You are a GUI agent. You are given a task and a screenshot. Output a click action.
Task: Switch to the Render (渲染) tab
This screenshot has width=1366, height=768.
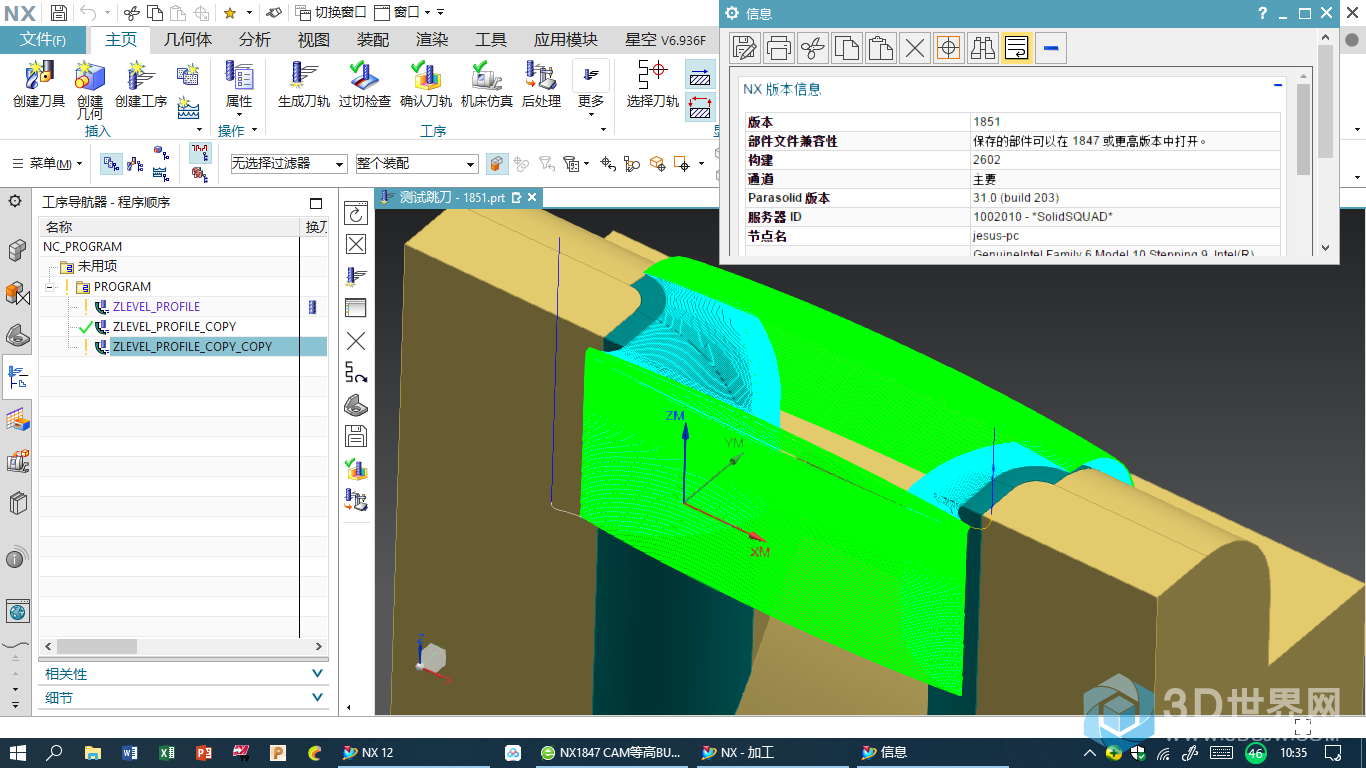432,40
